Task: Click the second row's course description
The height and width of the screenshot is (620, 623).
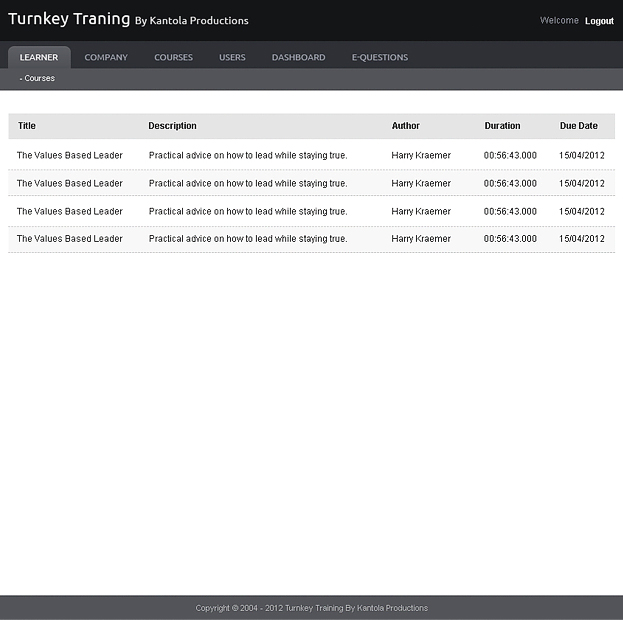Action: pyautogui.click(x=247, y=184)
